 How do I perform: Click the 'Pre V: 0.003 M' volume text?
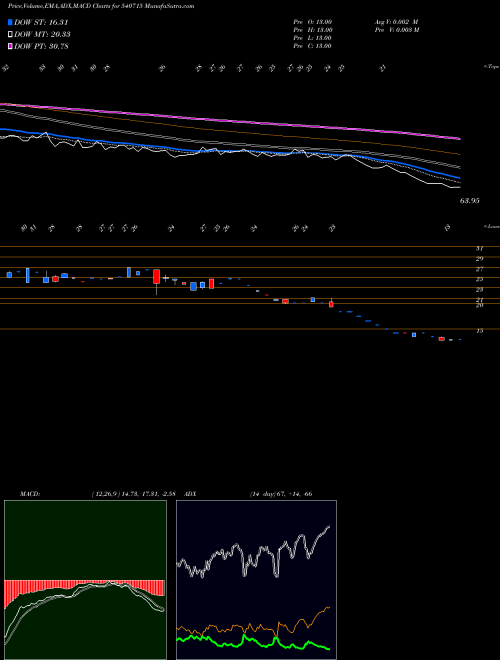click(x=397, y=30)
